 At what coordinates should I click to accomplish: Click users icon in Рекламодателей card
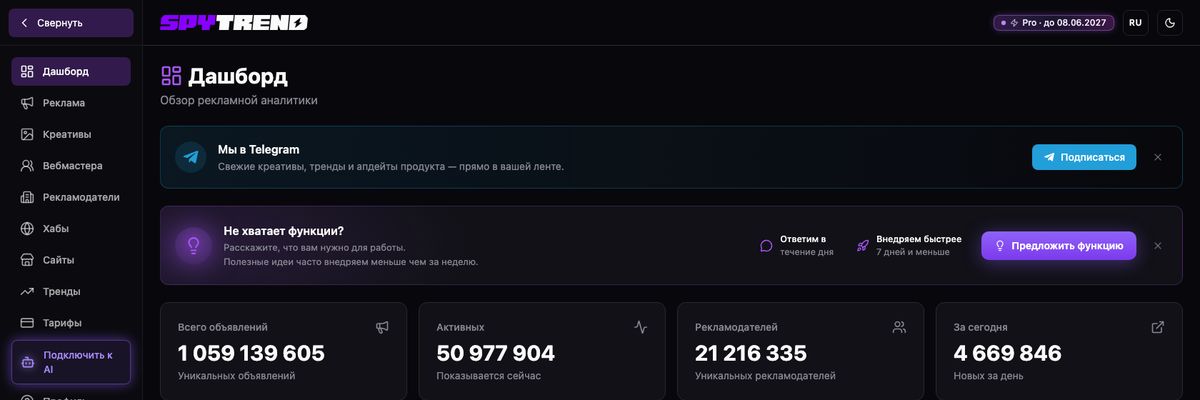(x=899, y=327)
